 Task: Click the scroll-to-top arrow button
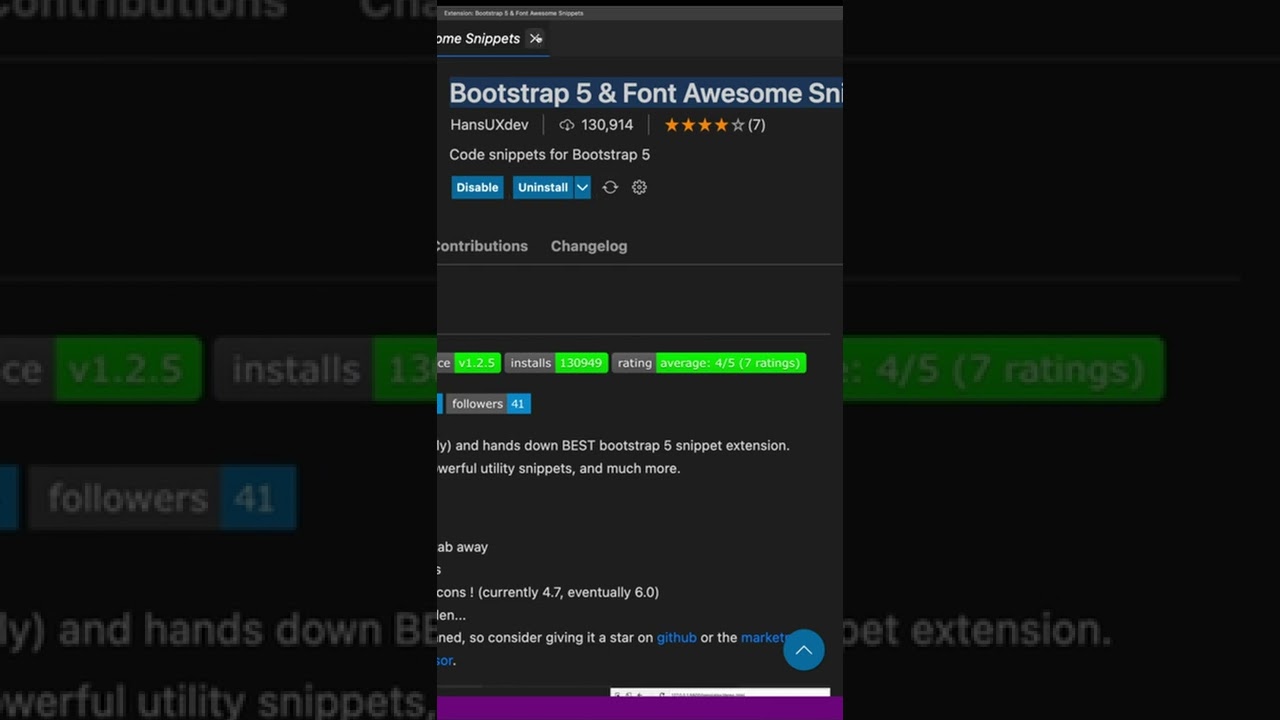tap(803, 650)
